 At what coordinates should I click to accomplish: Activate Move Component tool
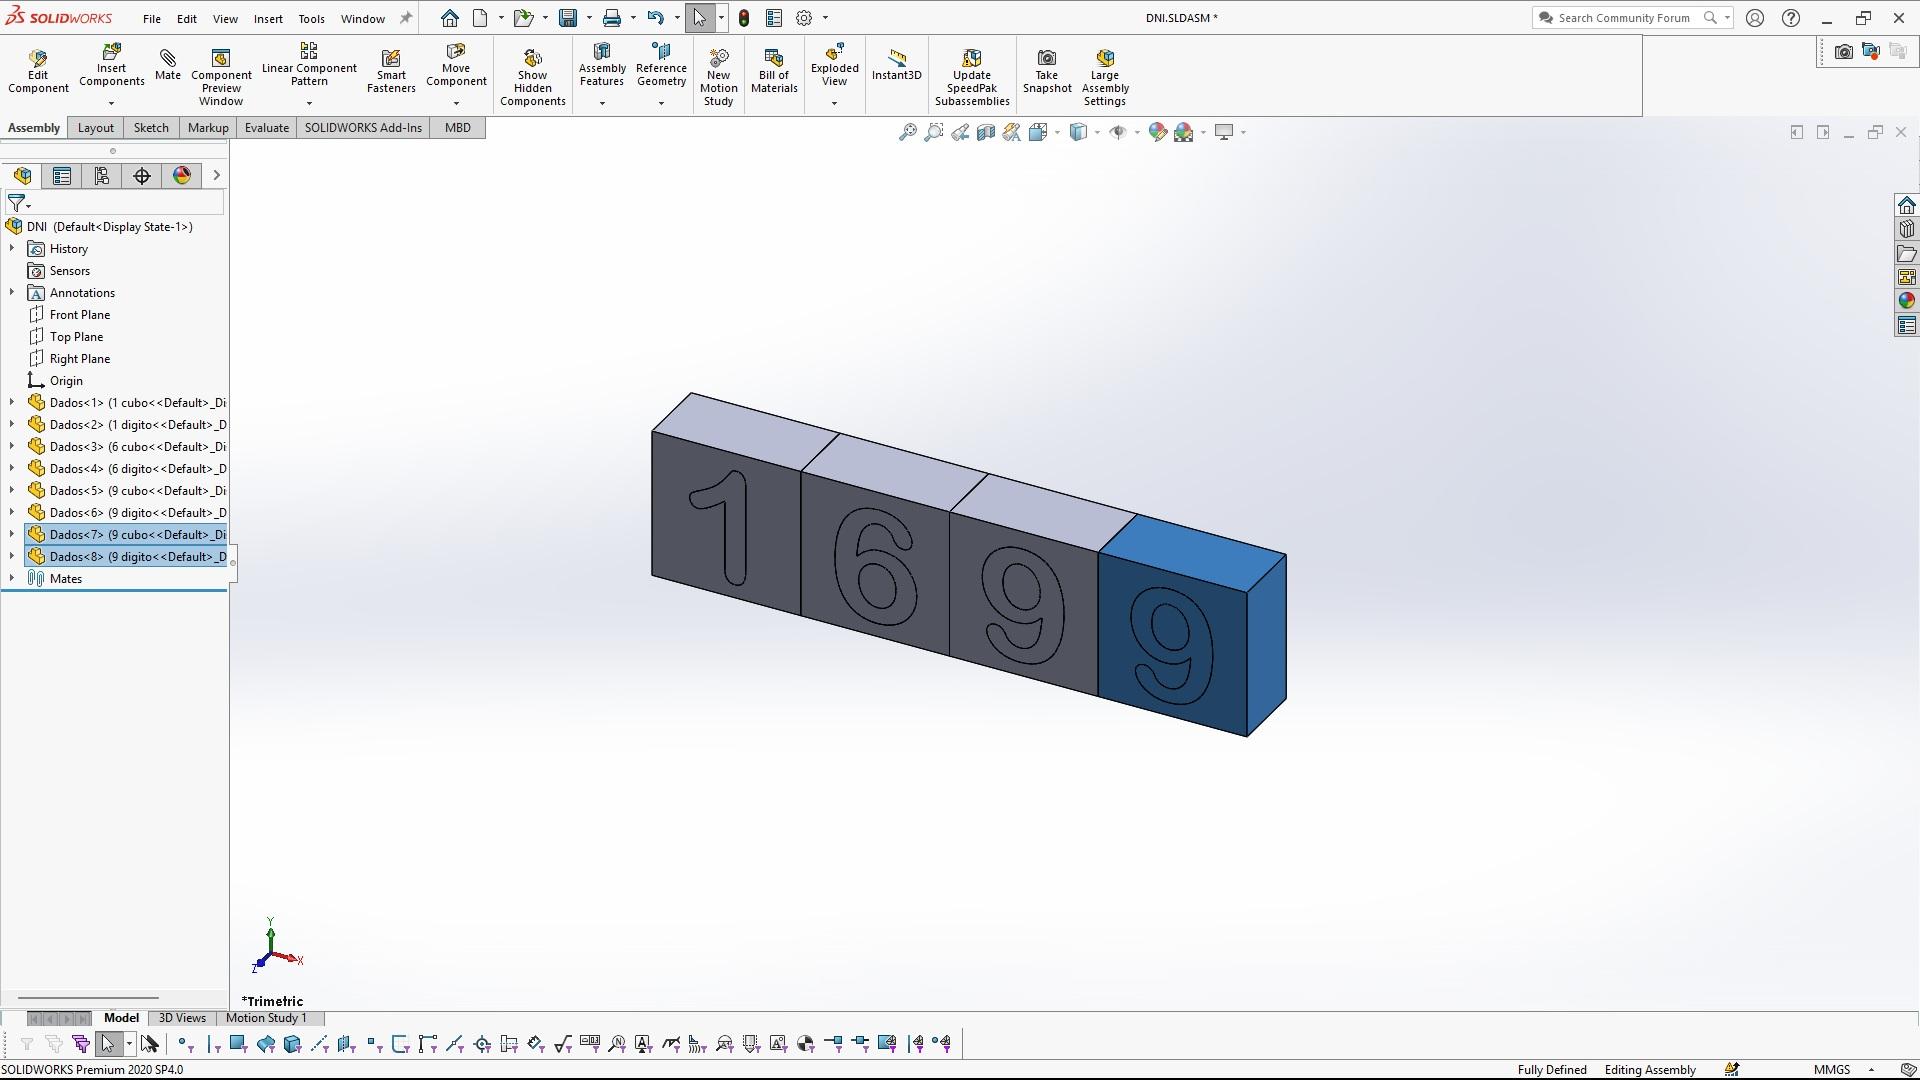pyautogui.click(x=456, y=66)
